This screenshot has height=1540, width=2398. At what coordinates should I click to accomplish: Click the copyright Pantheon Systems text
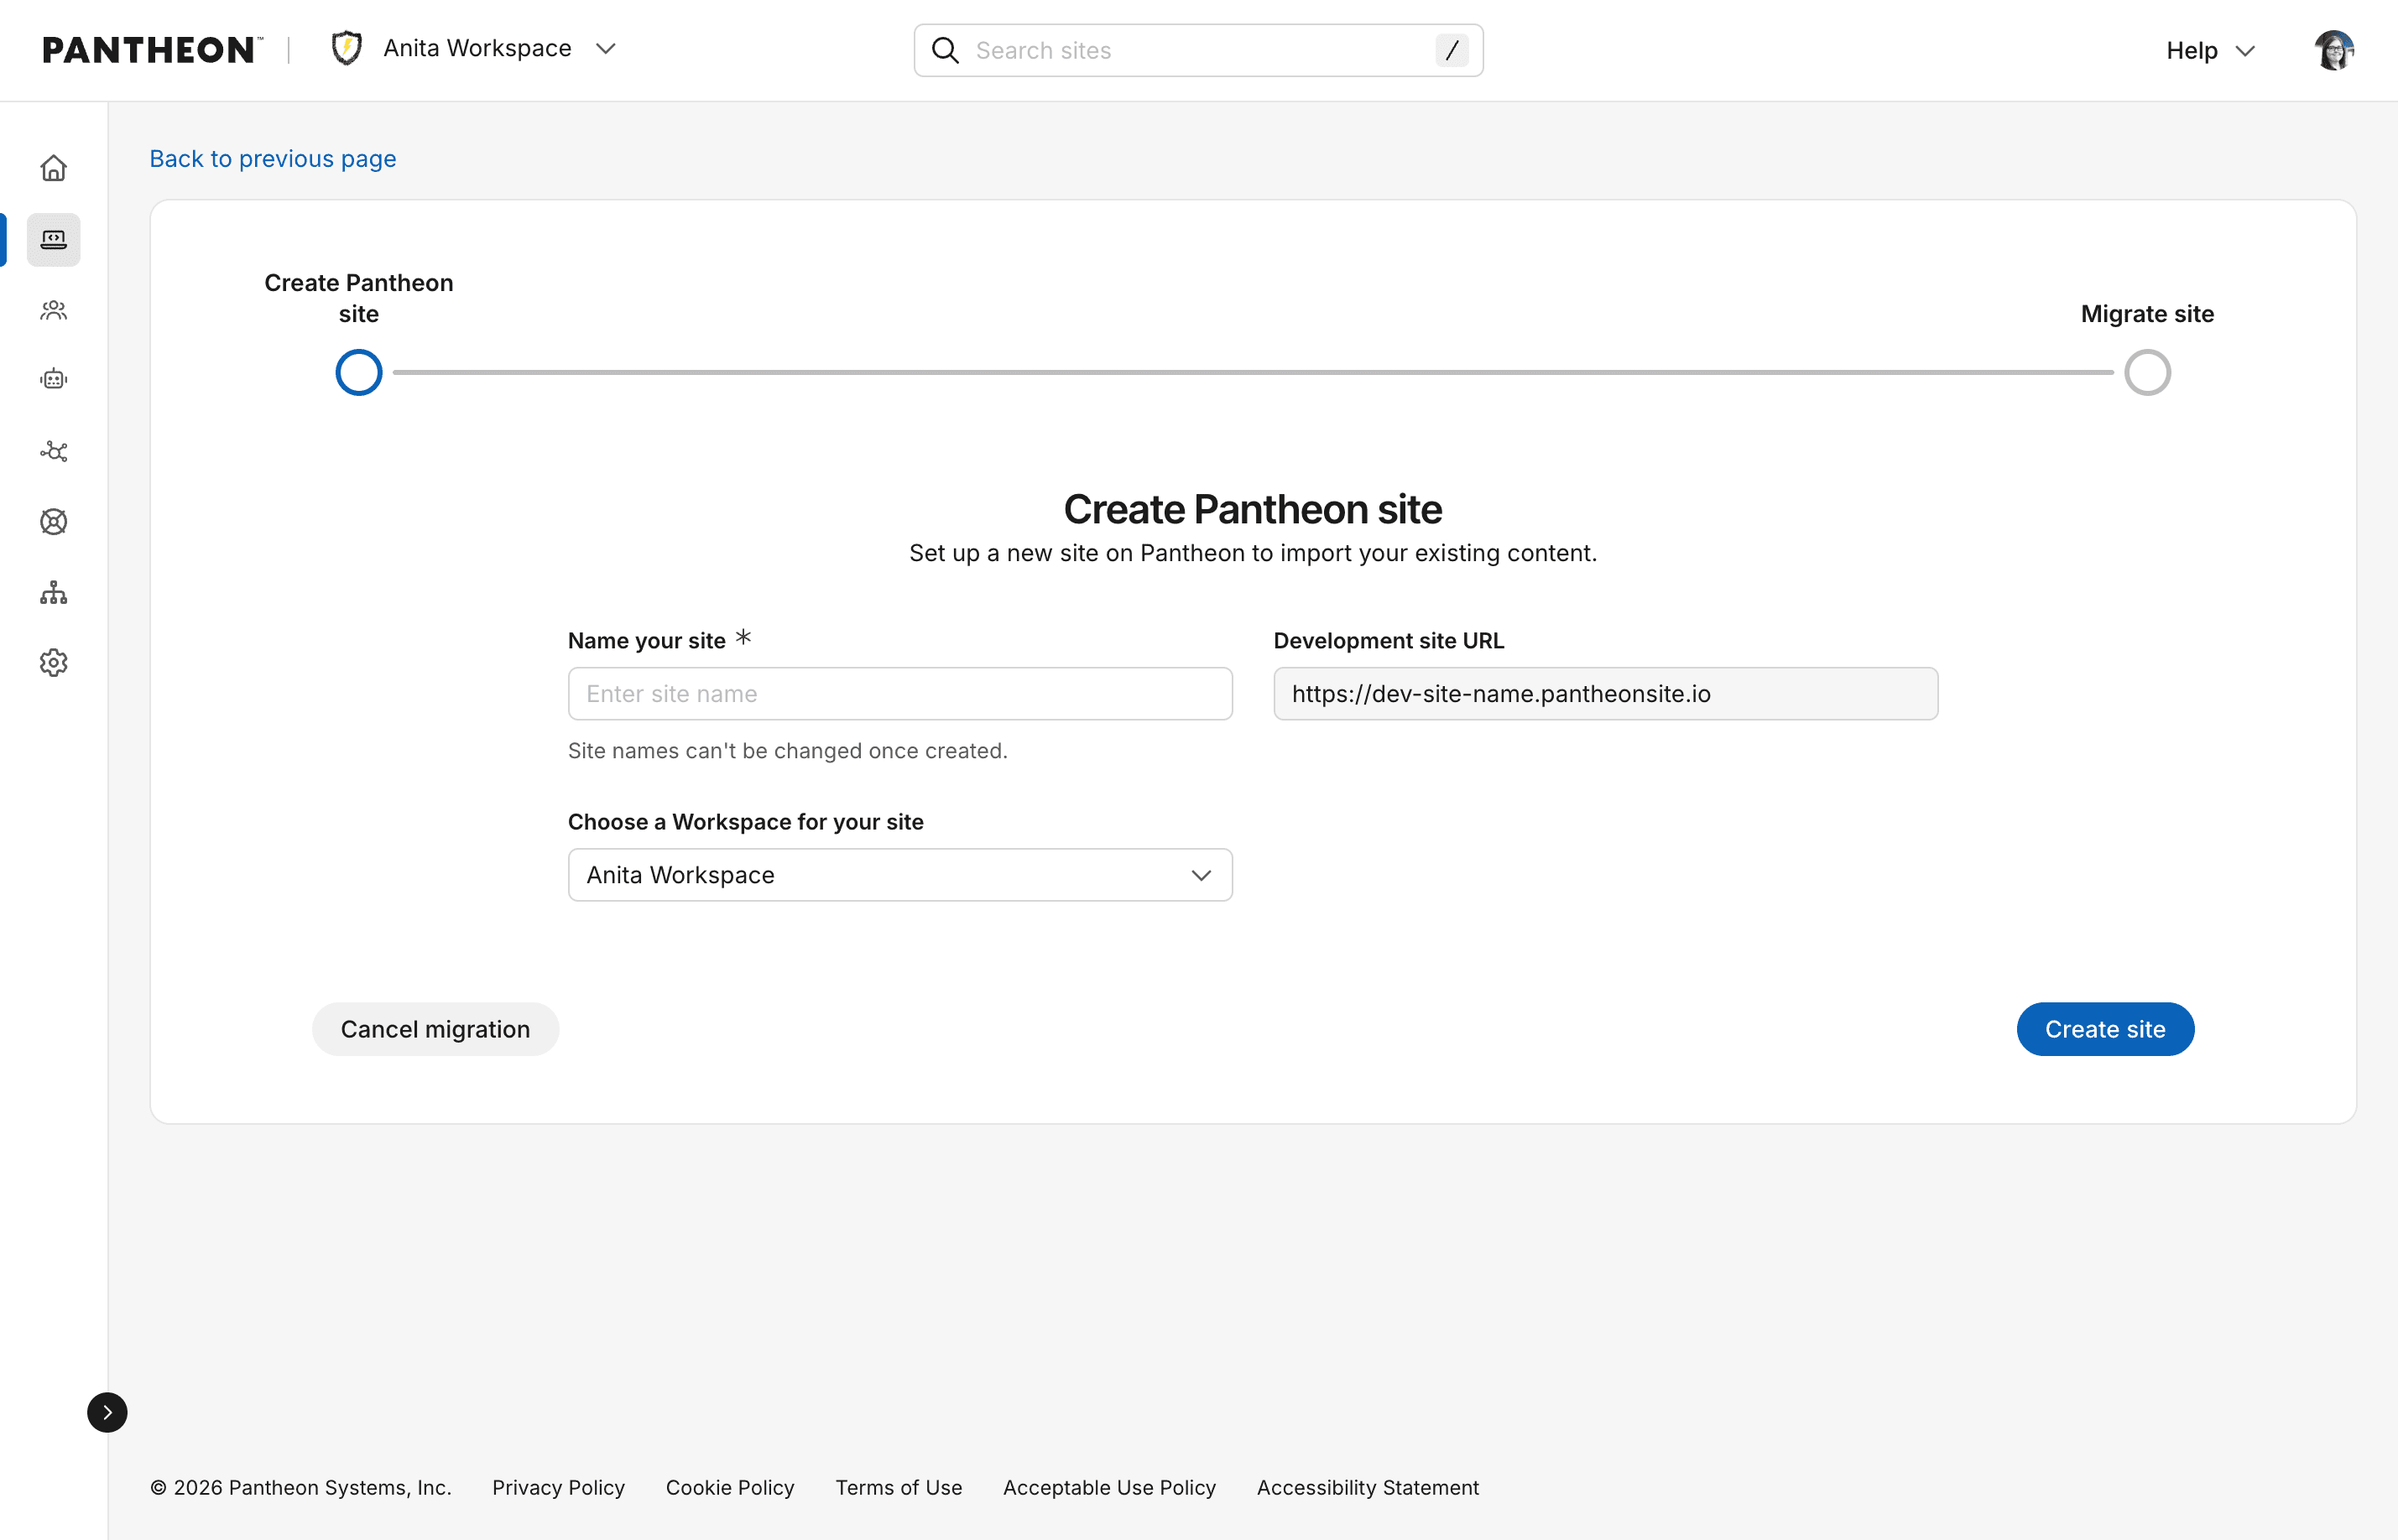click(301, 1487)
